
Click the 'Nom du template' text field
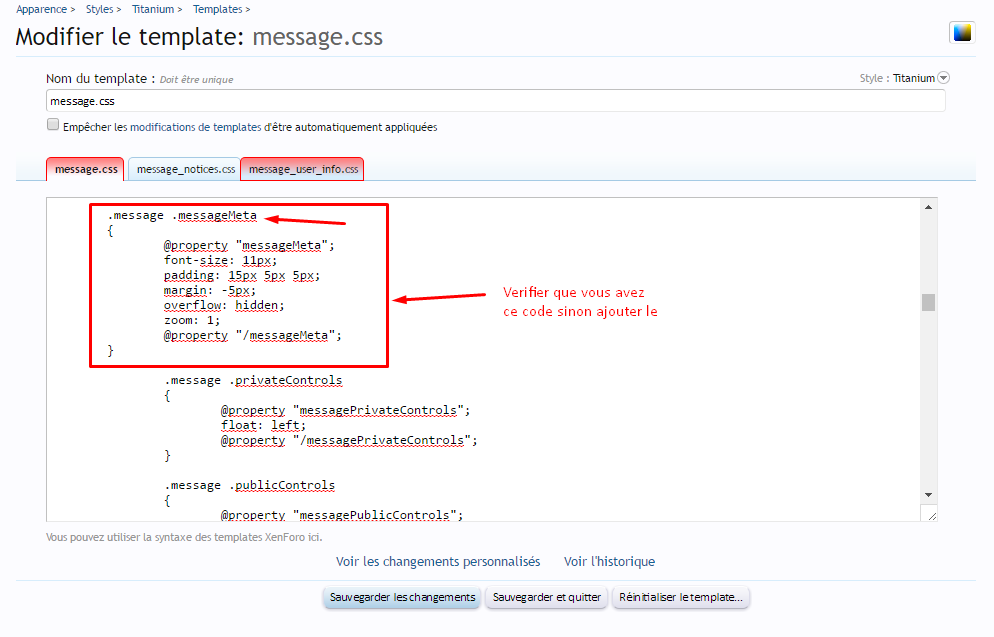(495, 101)
